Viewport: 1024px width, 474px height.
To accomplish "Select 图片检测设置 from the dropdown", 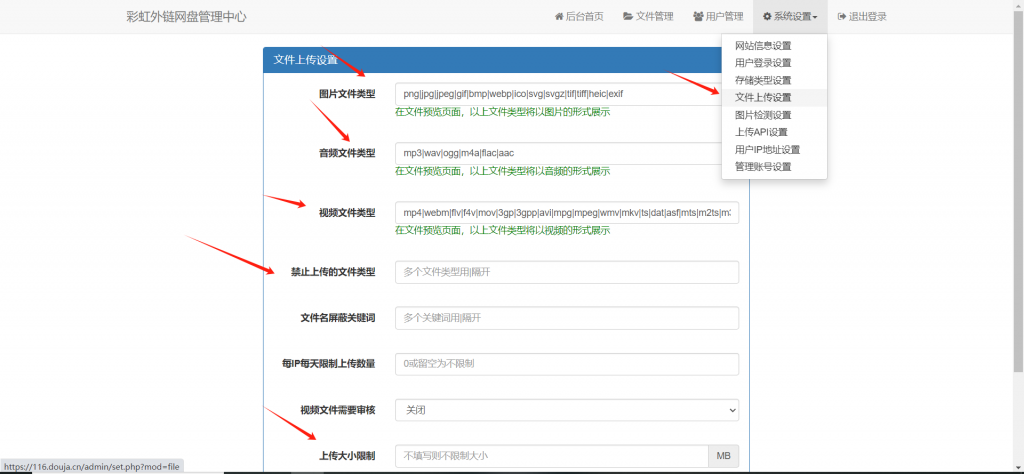I will 775,115.
